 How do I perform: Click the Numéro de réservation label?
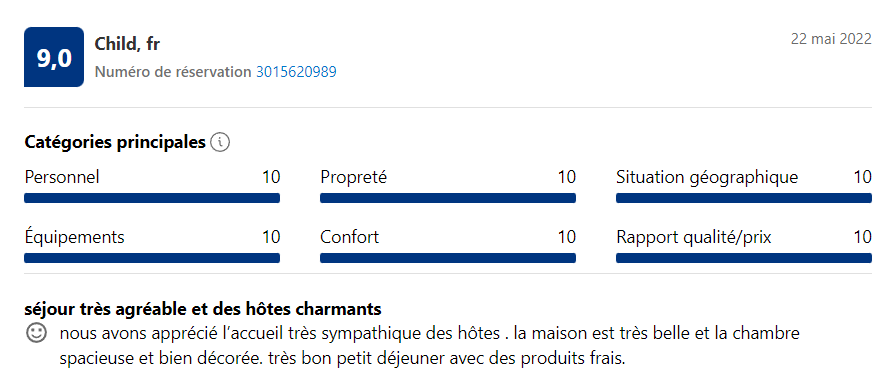coord(173,72)
